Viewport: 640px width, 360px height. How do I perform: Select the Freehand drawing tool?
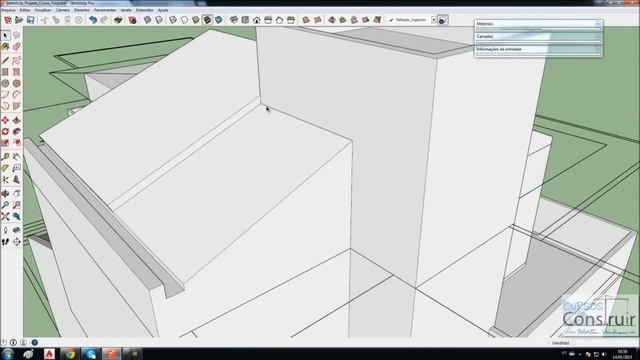point(16,61)
